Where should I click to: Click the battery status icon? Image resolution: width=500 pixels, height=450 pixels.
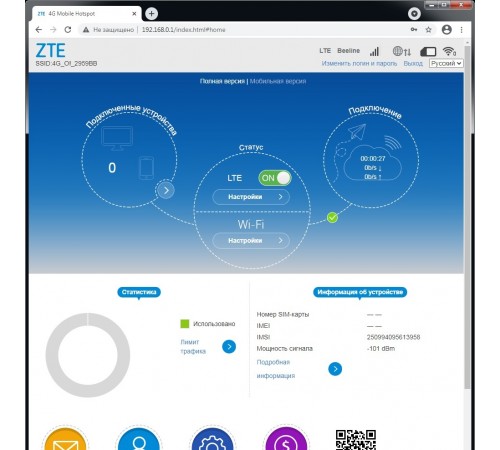tap(428, 52)
